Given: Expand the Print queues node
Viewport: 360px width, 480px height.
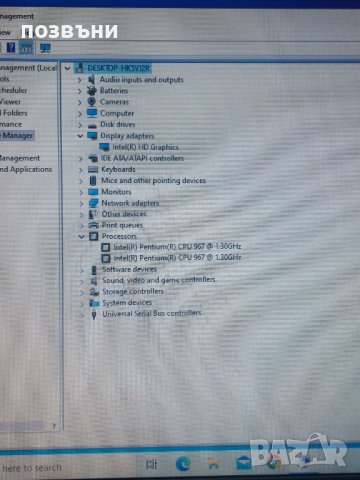Looking at the screenshot, I should pos(82,226).
